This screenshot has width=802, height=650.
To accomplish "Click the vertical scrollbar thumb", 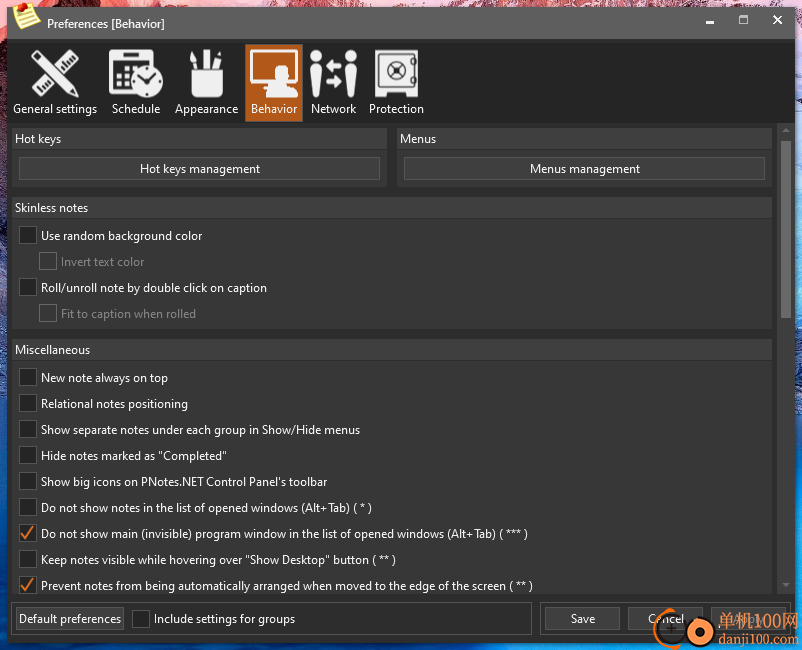I will point(786,229).
